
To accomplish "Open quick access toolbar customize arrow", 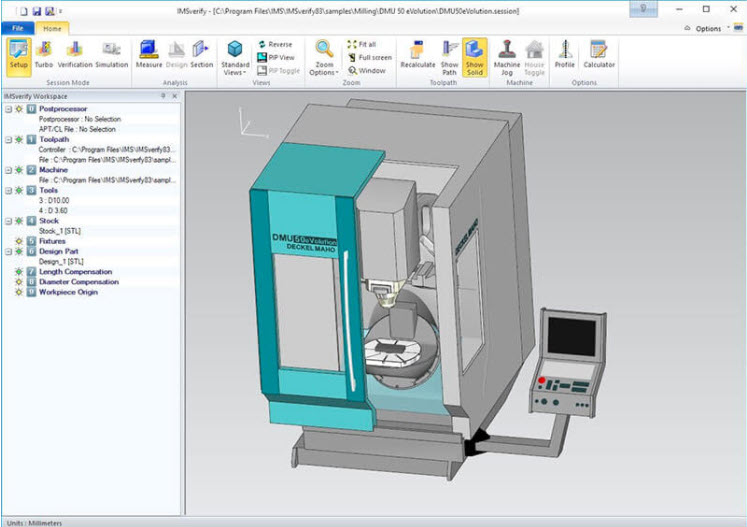I will (61, 11).
